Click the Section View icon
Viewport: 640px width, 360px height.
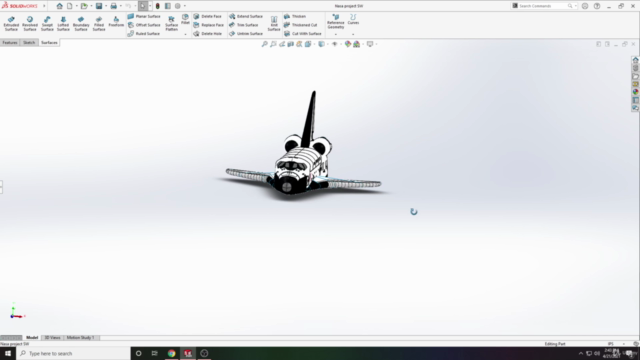click(x=291, y=44)
